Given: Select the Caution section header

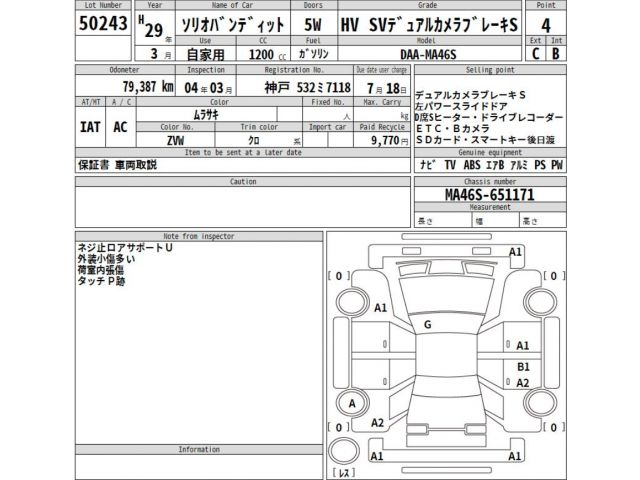Looking at the screenshot, I should pyautogui.click(x=243, y=182).
